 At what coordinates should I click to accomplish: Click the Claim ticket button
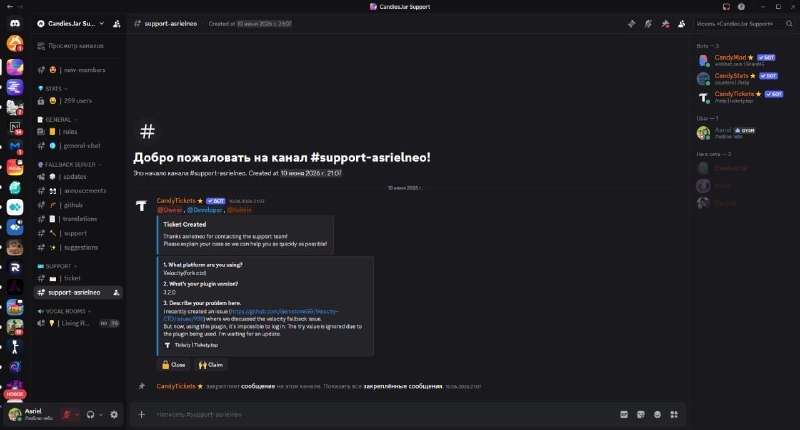click(x=211, y=365)
